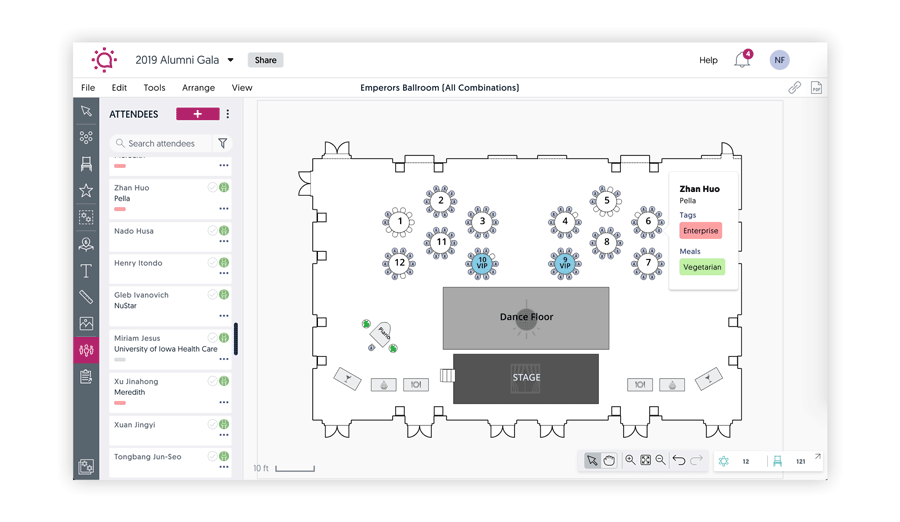The image size is (900, 522).
Task: Open the image insert tool
Action: point(86,323)
